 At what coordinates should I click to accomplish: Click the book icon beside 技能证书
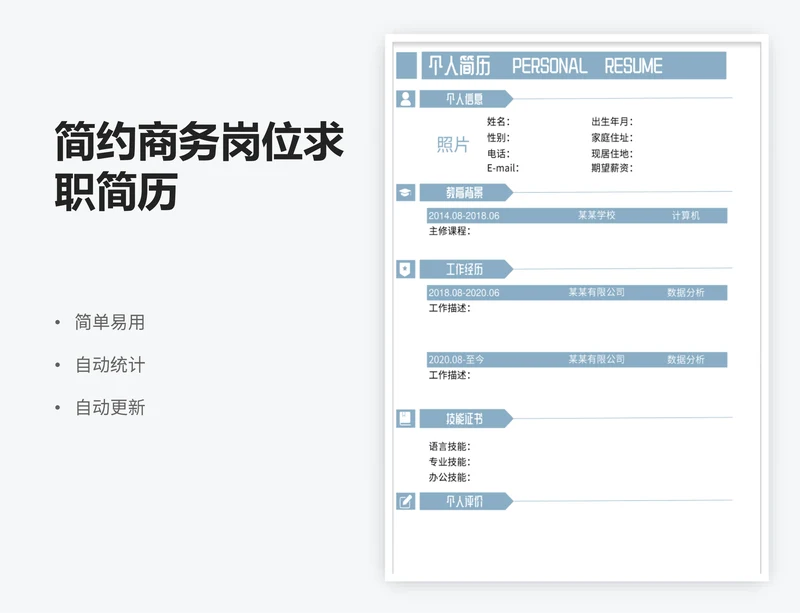click(x=406, y=419)
